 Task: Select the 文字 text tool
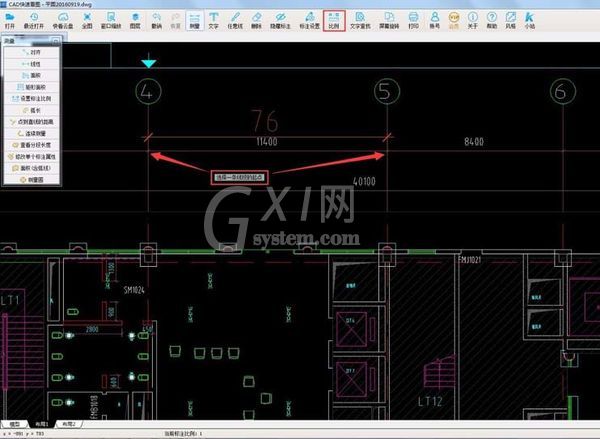click(214, 20)
